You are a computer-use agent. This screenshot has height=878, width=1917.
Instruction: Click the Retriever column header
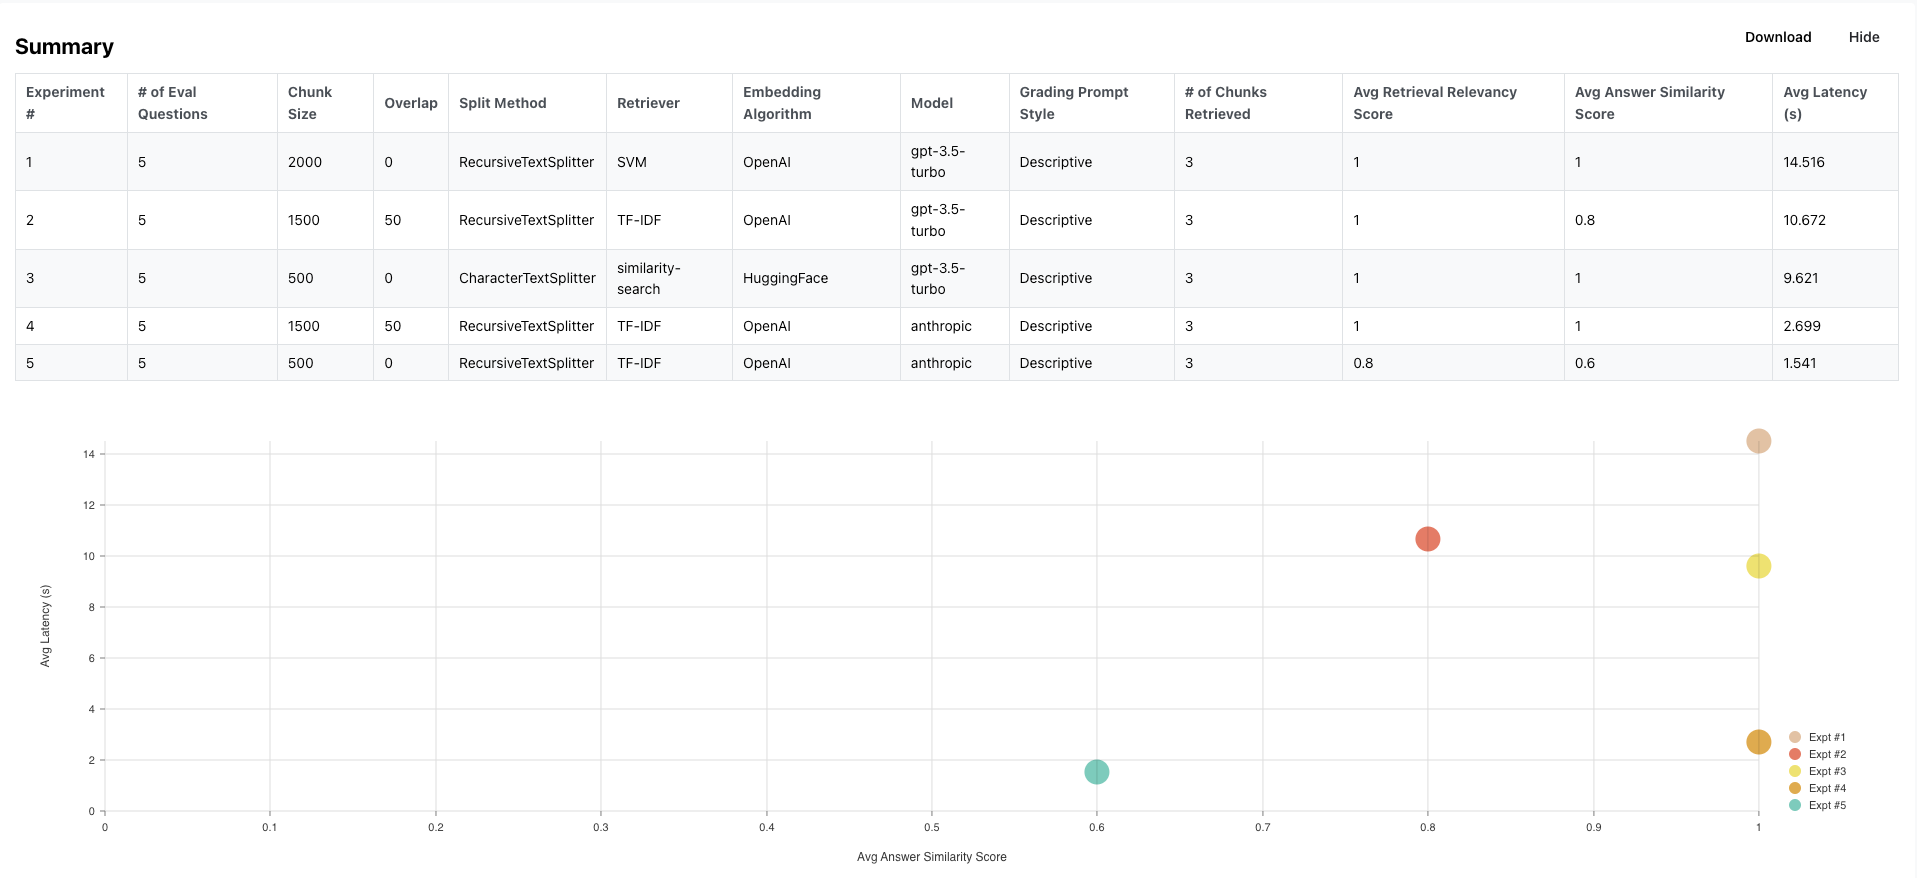(669, 103)
